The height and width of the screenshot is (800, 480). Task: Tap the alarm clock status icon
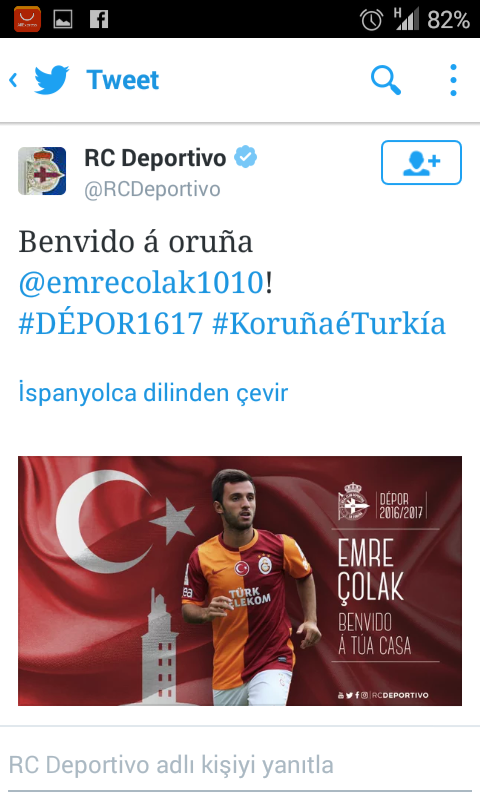tap(371, 20)
